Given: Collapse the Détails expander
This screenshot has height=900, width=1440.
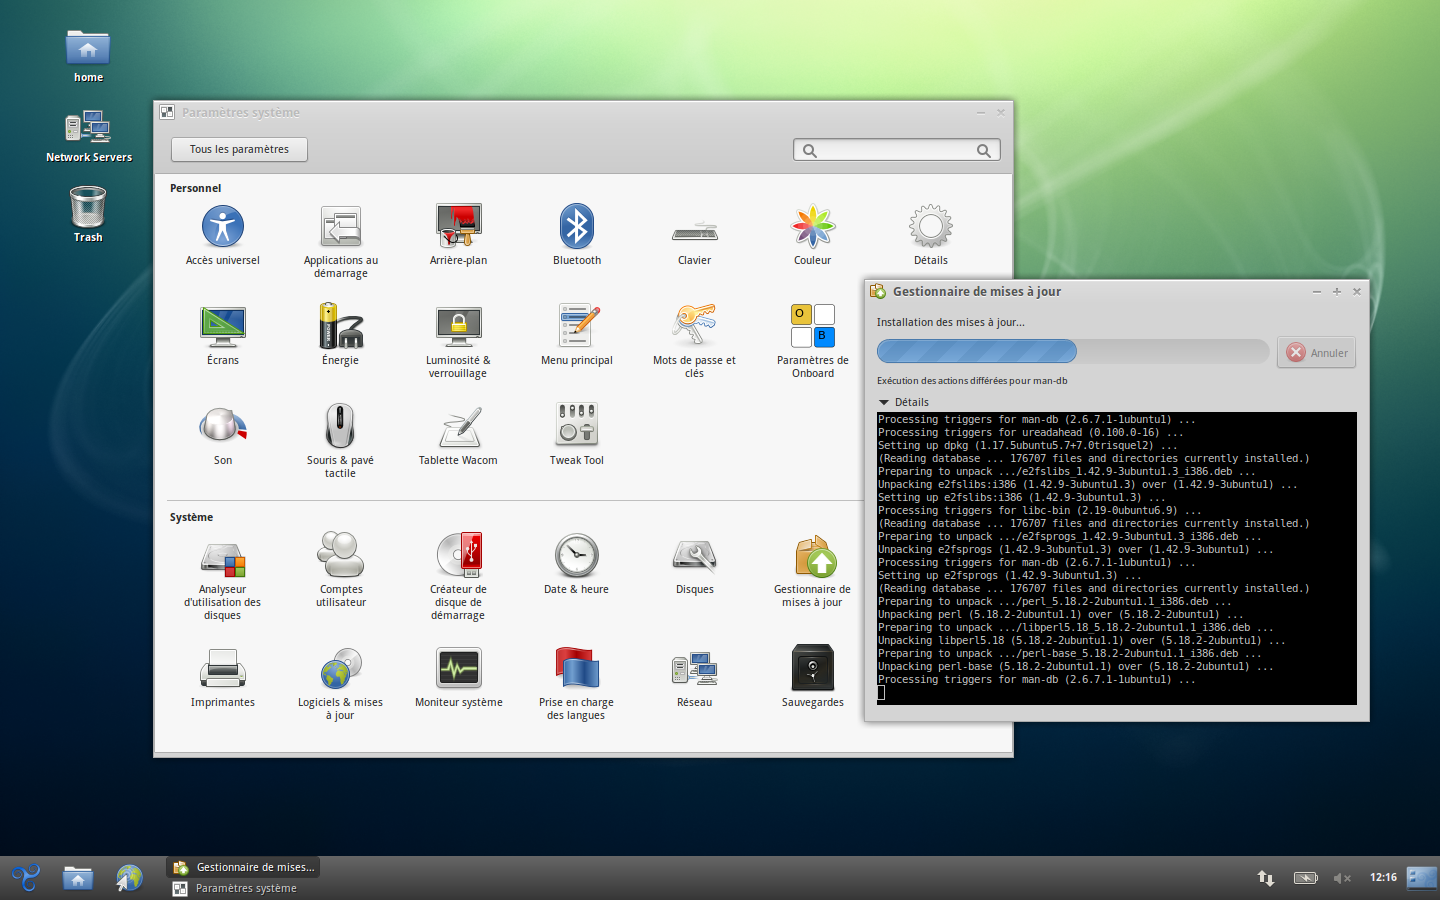Looking at the screenshot, I should [x=904, y=402].
